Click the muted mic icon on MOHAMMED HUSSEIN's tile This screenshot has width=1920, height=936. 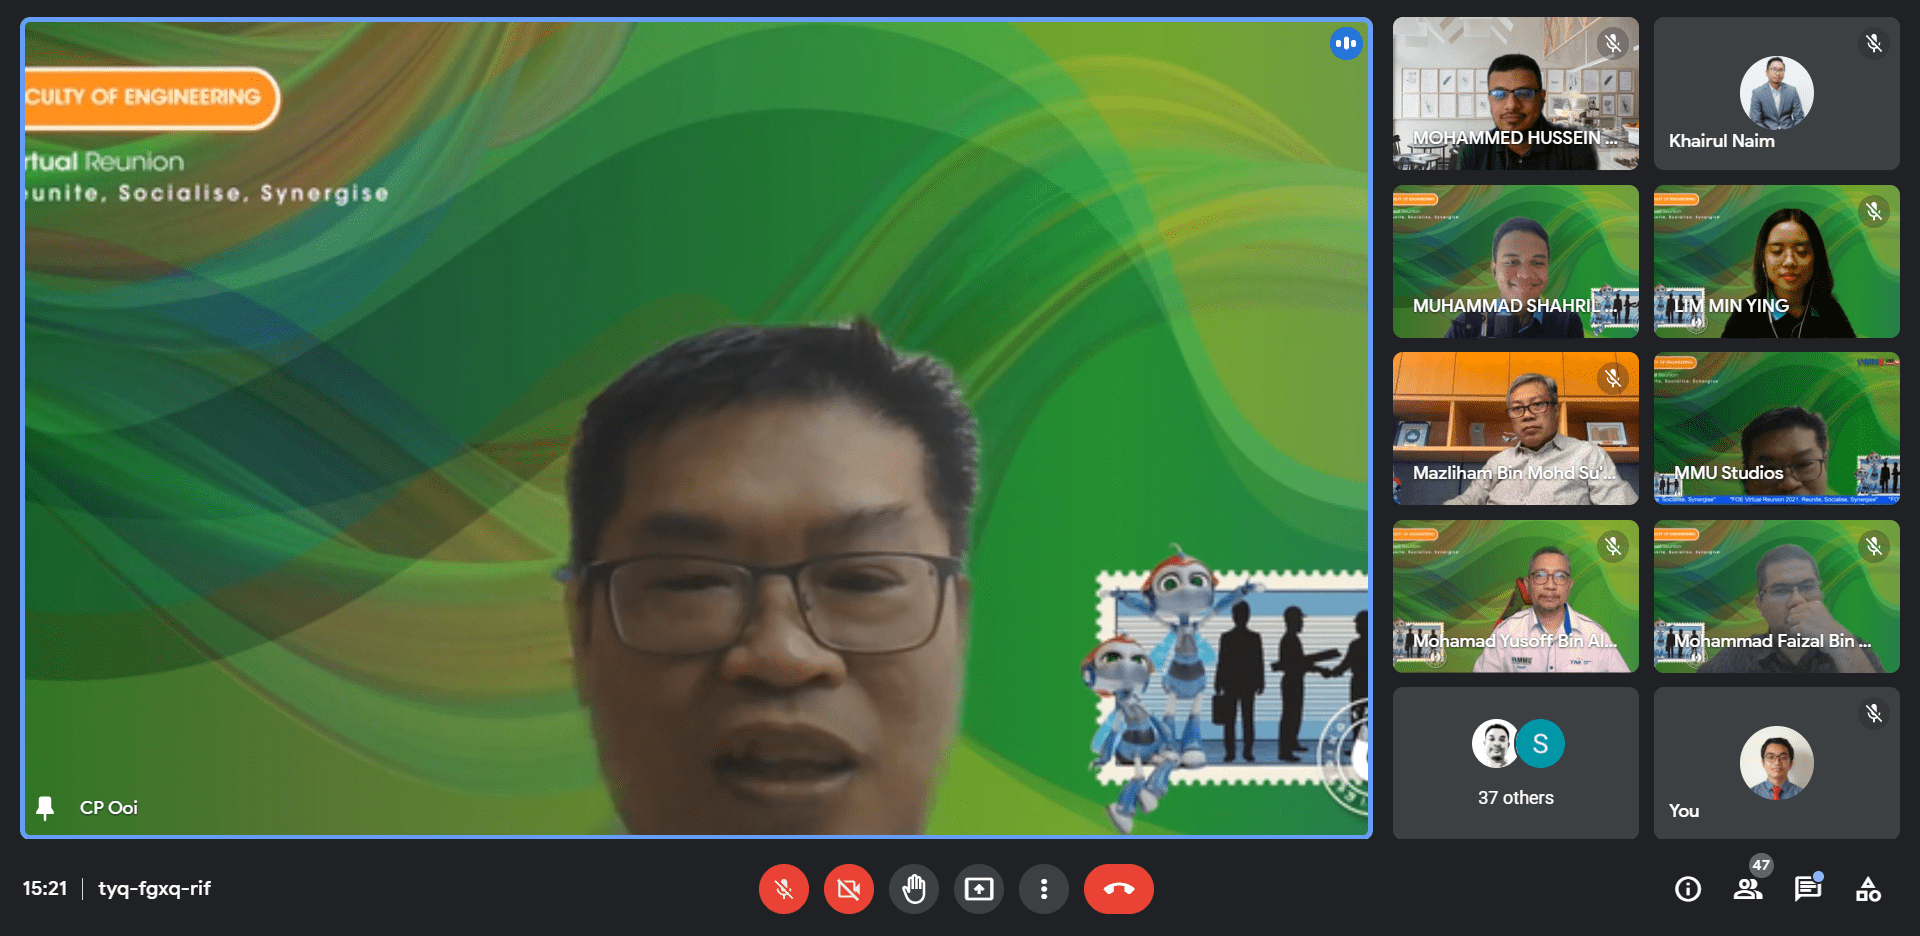(1612, 44)
